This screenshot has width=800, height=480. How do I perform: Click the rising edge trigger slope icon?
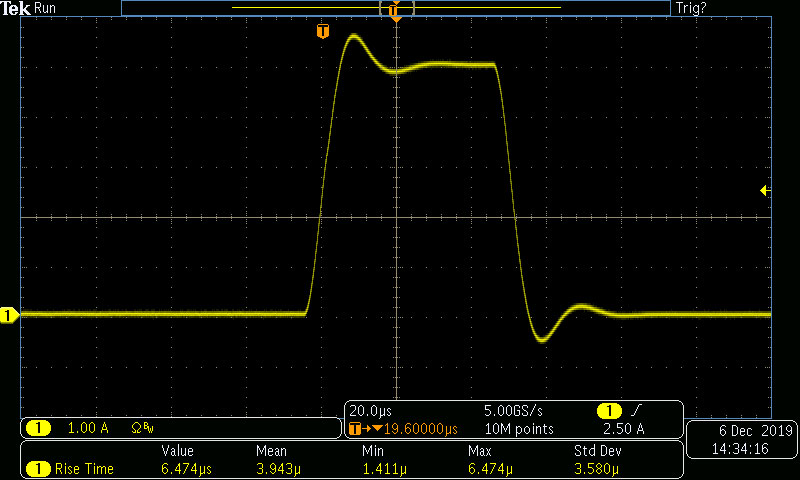637,411
